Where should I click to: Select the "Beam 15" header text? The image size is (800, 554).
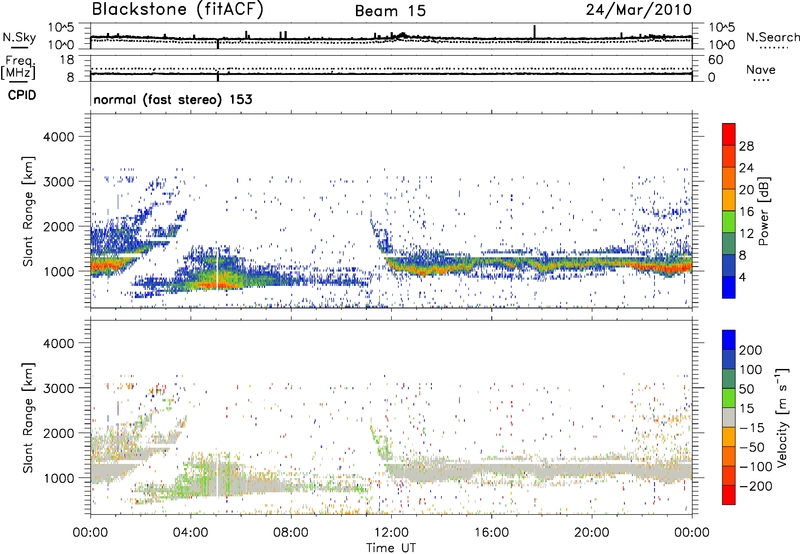point(390,11)
